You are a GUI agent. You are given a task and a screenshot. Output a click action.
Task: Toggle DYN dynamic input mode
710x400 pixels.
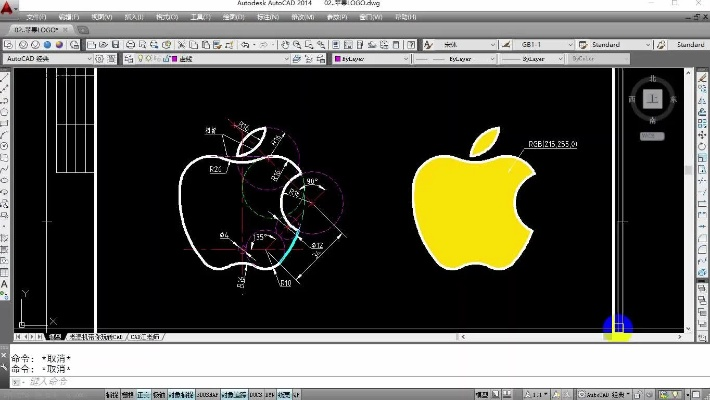269,394
